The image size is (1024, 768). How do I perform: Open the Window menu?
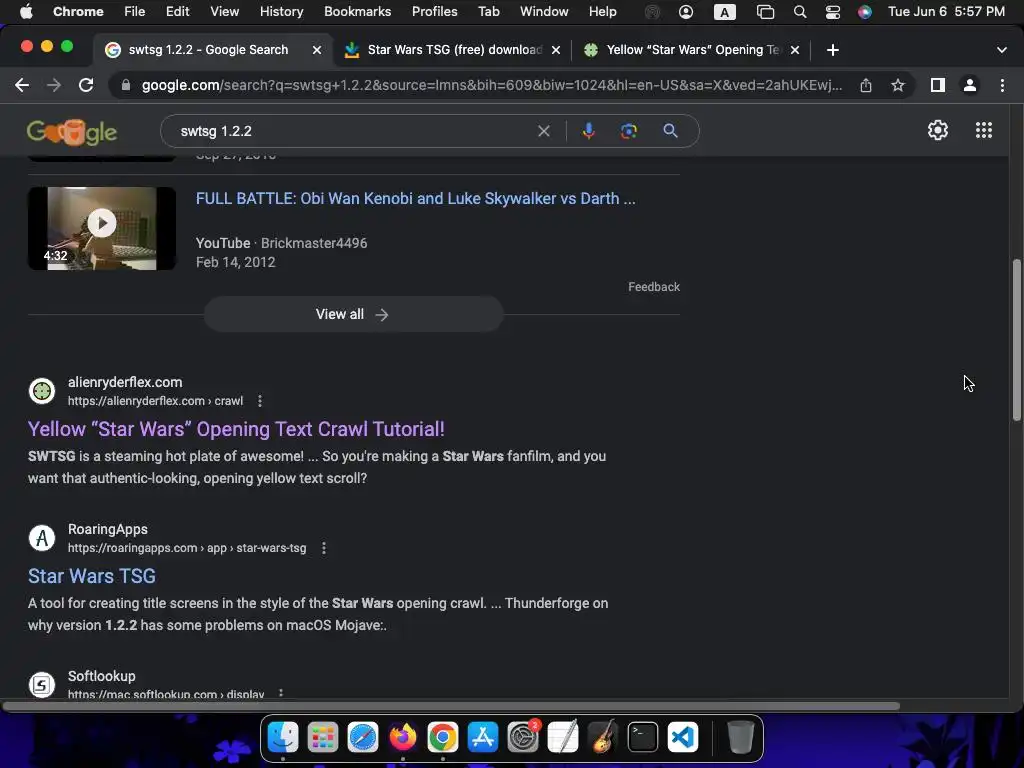click(x=544, y=11)
